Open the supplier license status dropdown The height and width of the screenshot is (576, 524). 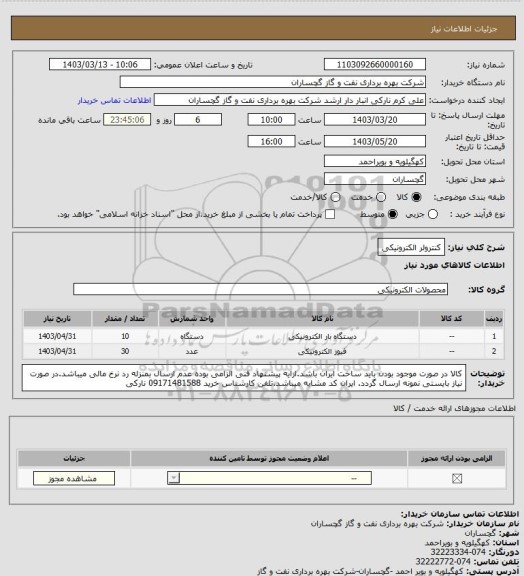pos(269,478)
